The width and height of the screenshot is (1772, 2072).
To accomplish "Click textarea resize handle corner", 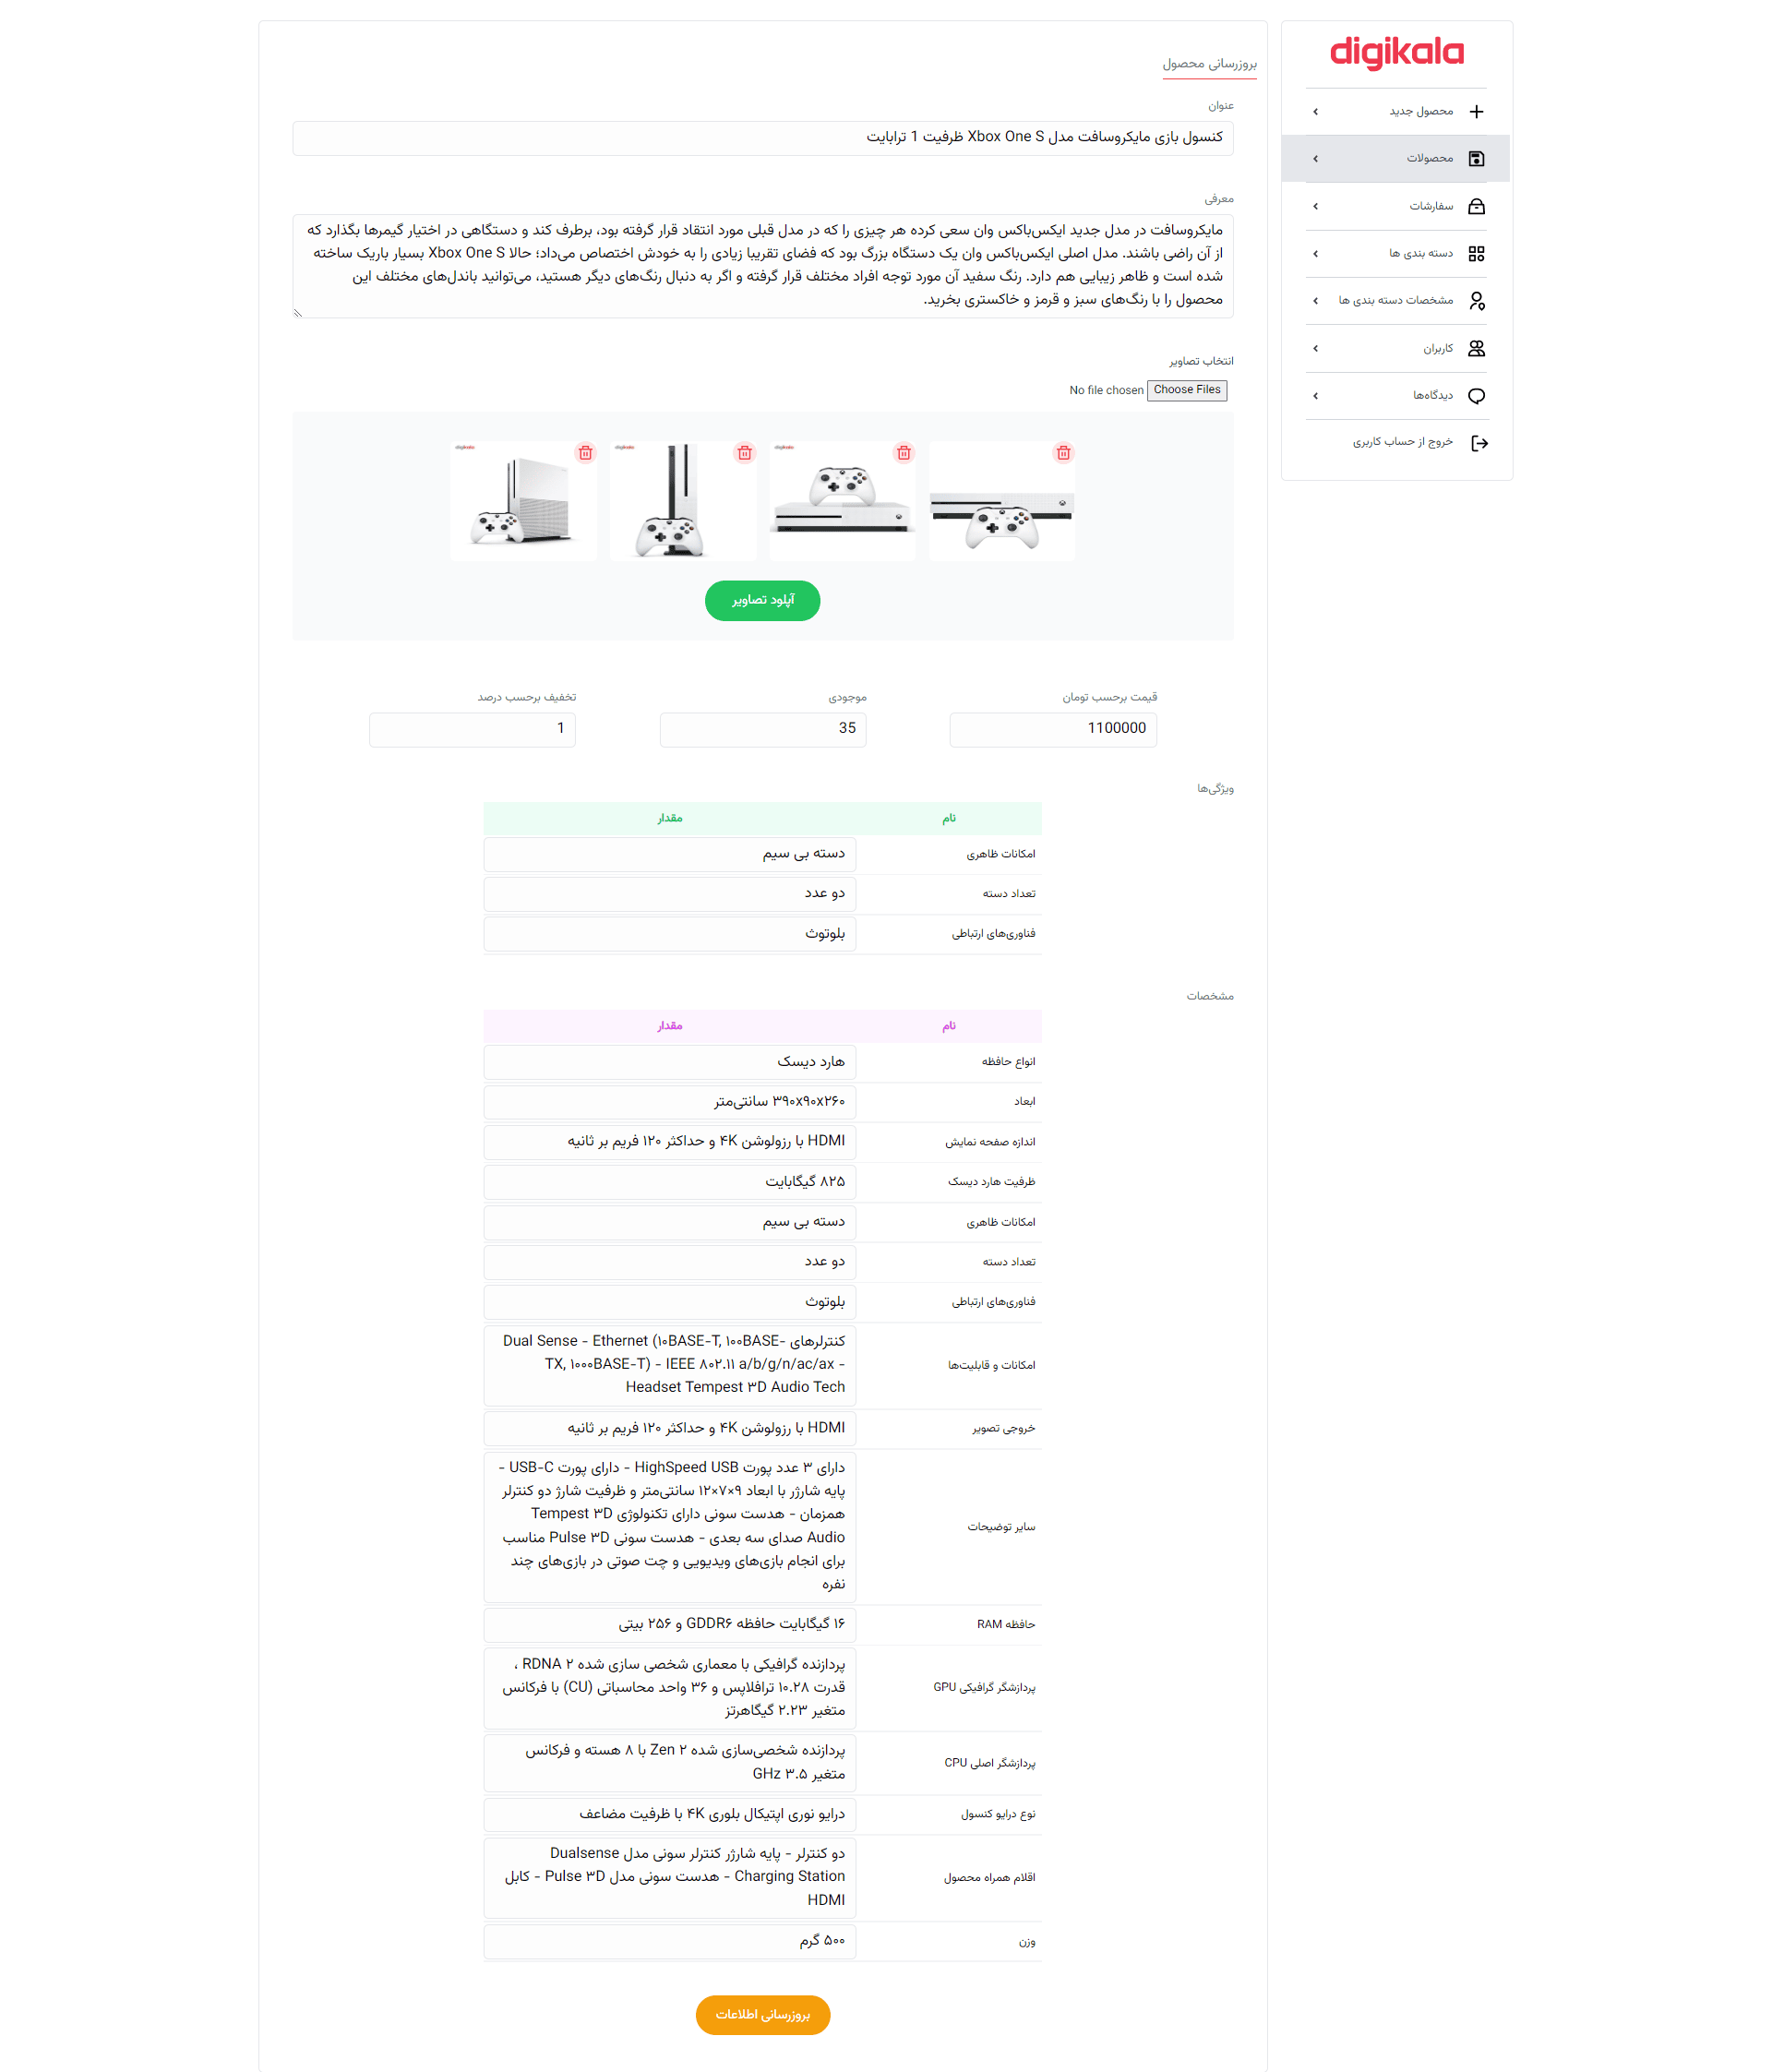I will [x=298, y=313].
